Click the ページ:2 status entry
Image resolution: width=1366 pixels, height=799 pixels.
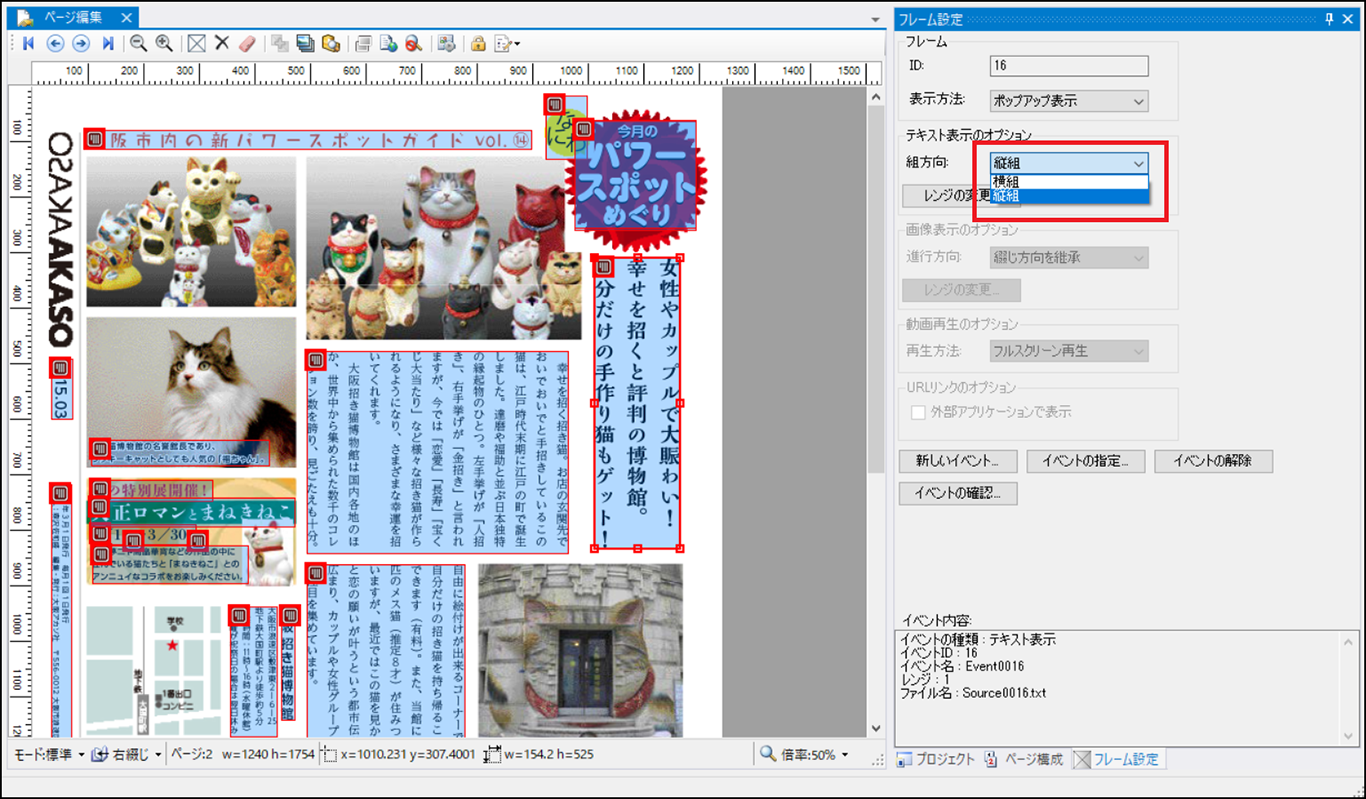pyautogui.click(x=191, y=755)
